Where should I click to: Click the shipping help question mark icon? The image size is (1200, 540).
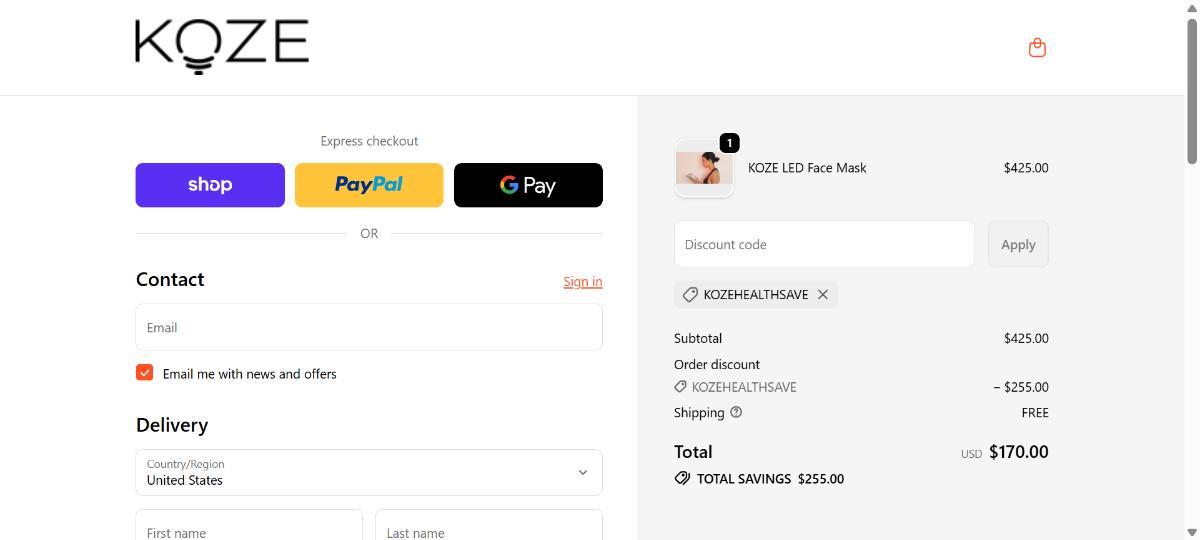[736, 412]
